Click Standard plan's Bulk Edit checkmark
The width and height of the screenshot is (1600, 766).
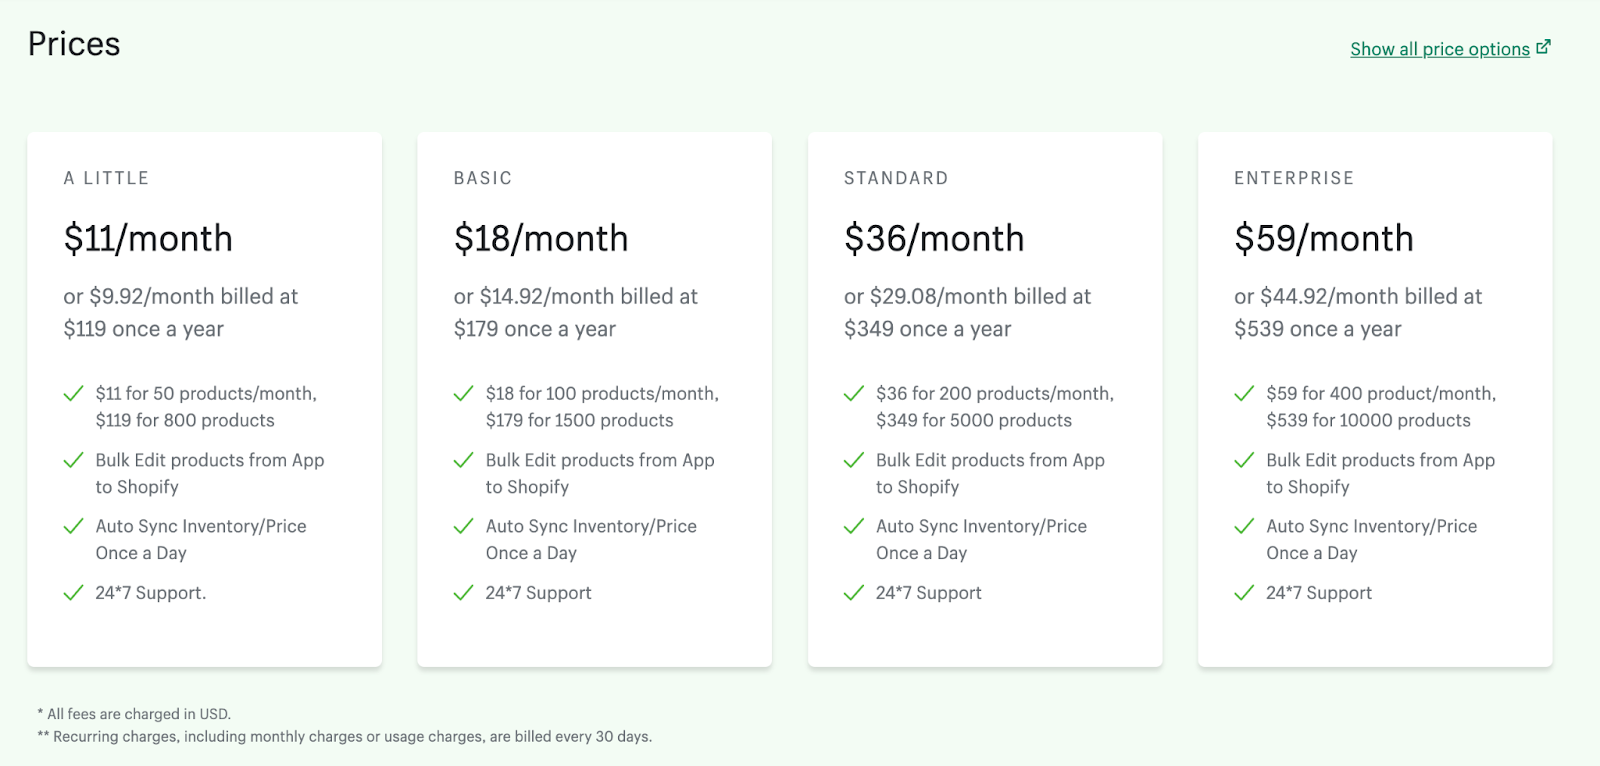pyautogui.click(x=853, y=460)
